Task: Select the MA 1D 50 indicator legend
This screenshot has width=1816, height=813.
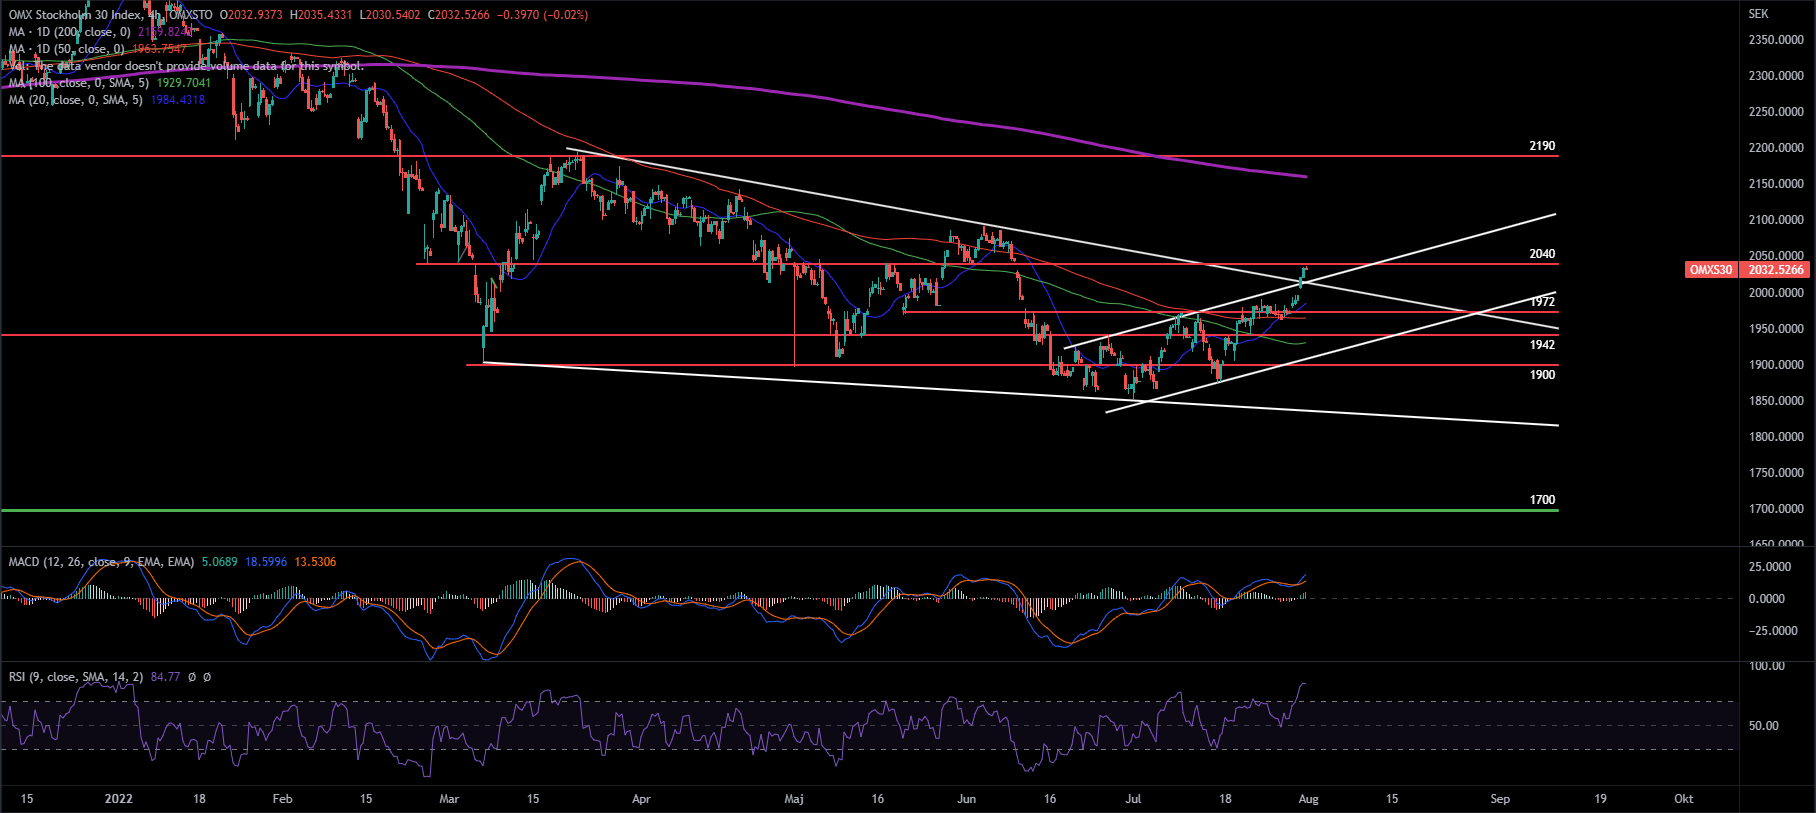Action: (66, 49)
